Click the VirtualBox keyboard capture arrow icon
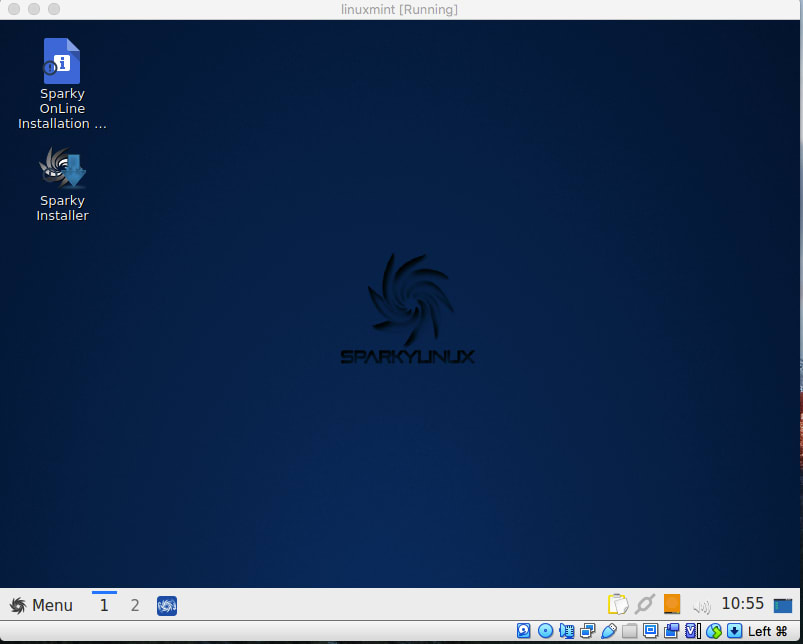803x644 pixels. (x=734, y=631)
